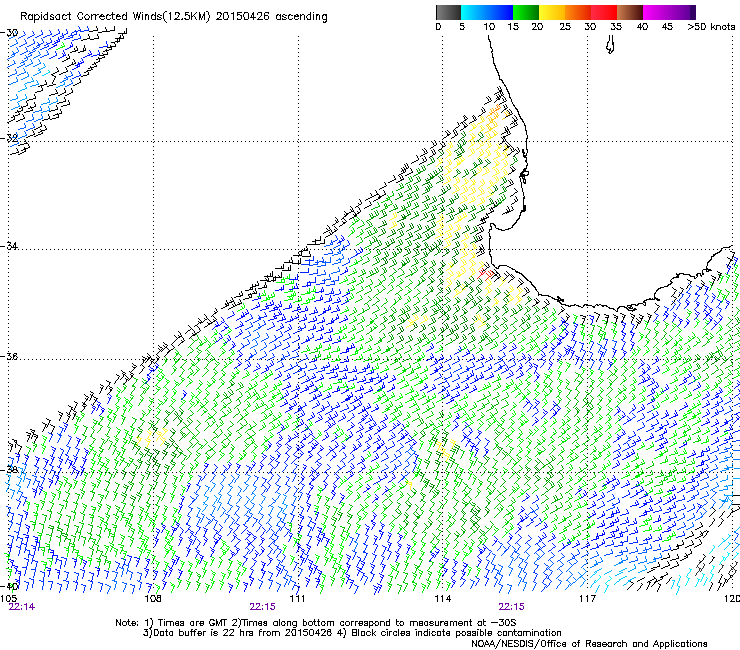This screenshot has width=740, height=650.
Task: Pick the orange 25–30 knots legend swatch
Action: [x=578, y=12]
